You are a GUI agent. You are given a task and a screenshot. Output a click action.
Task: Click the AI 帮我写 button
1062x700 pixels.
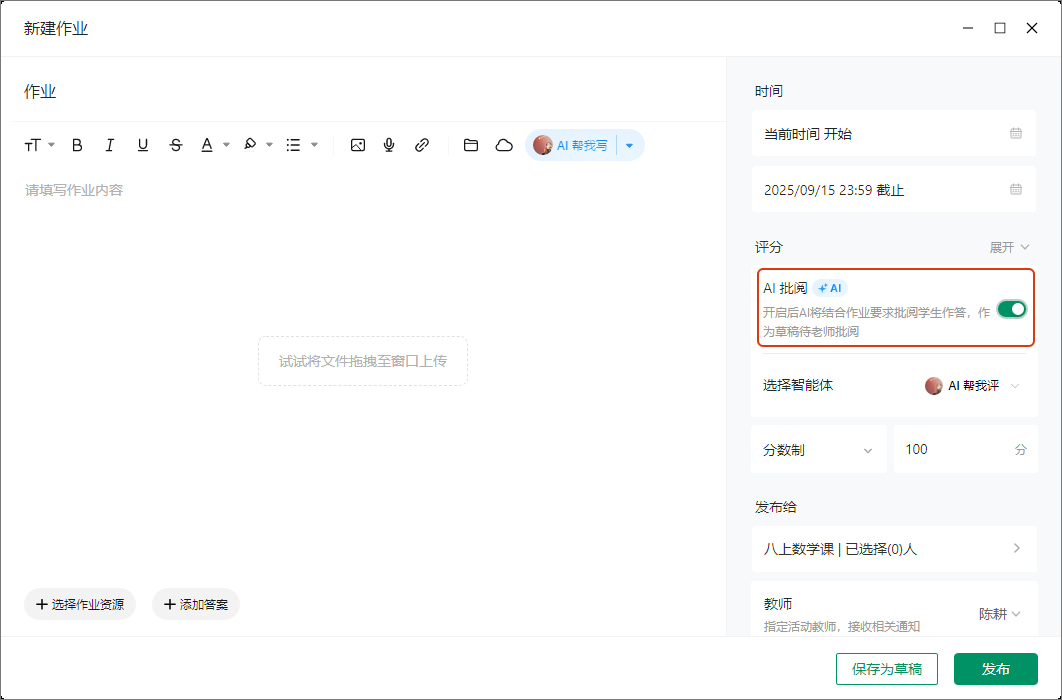[x=571, y=145]
